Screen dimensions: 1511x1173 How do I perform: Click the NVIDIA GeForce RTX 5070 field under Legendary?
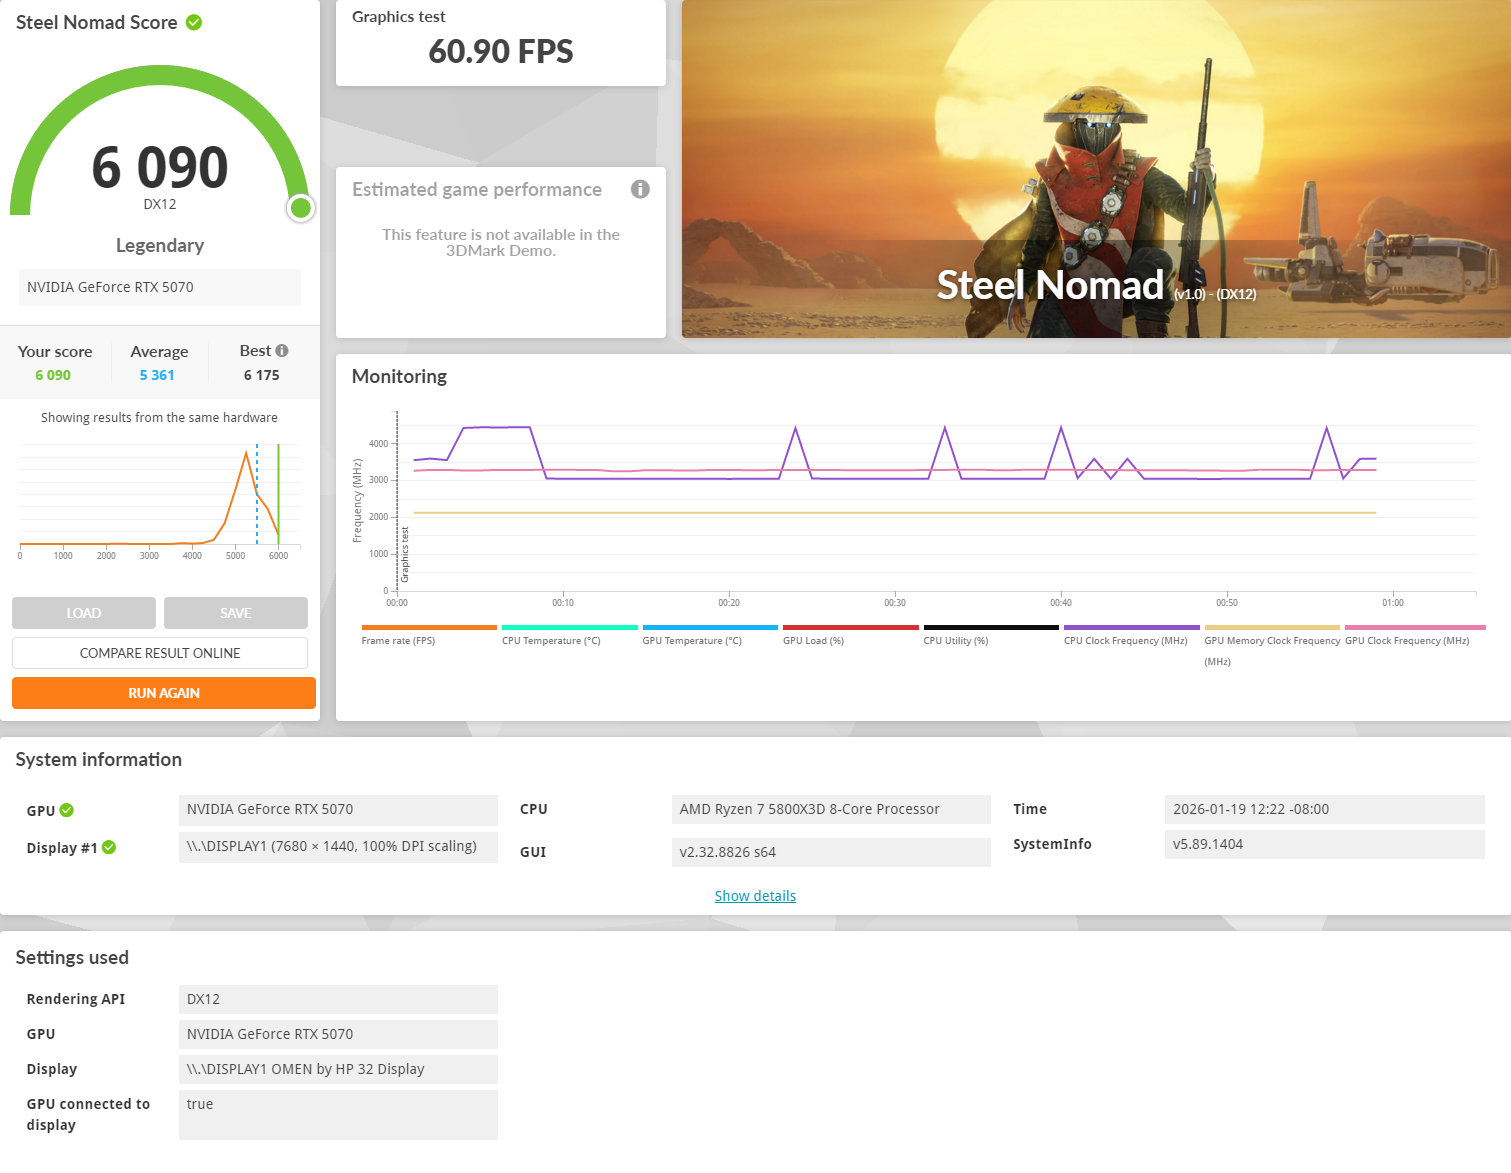click(160, 287)
